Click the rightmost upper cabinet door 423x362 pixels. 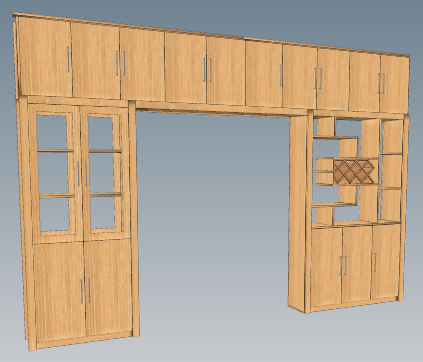(394, 84)
